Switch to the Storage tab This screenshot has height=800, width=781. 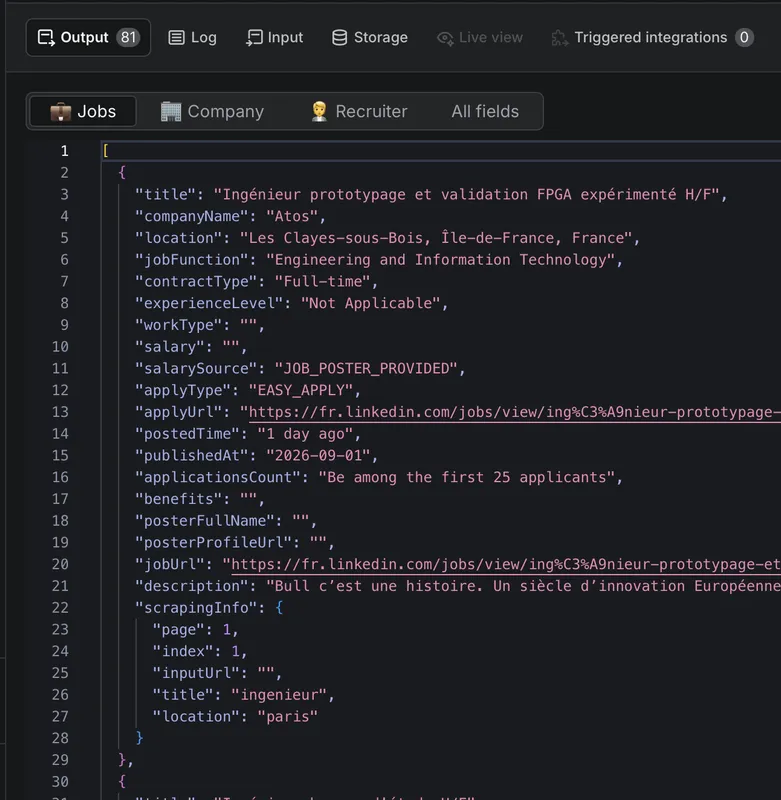point(370,37)
